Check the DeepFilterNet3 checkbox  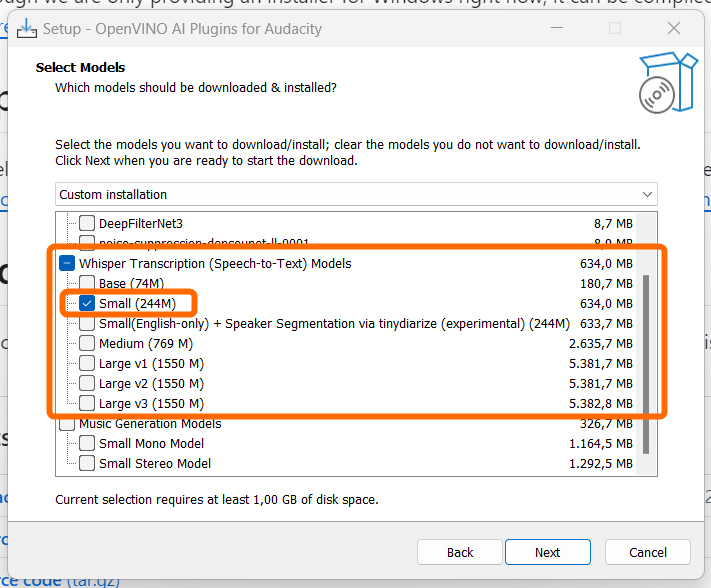click(x=87, y=223)
